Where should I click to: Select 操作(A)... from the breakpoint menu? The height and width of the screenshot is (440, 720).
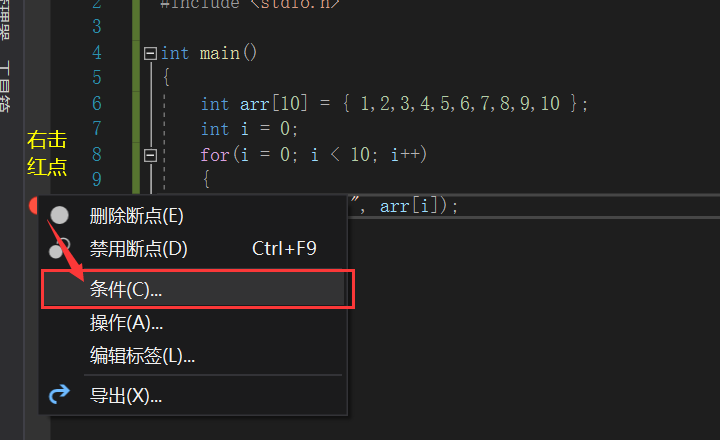click(x=193, y=323)
